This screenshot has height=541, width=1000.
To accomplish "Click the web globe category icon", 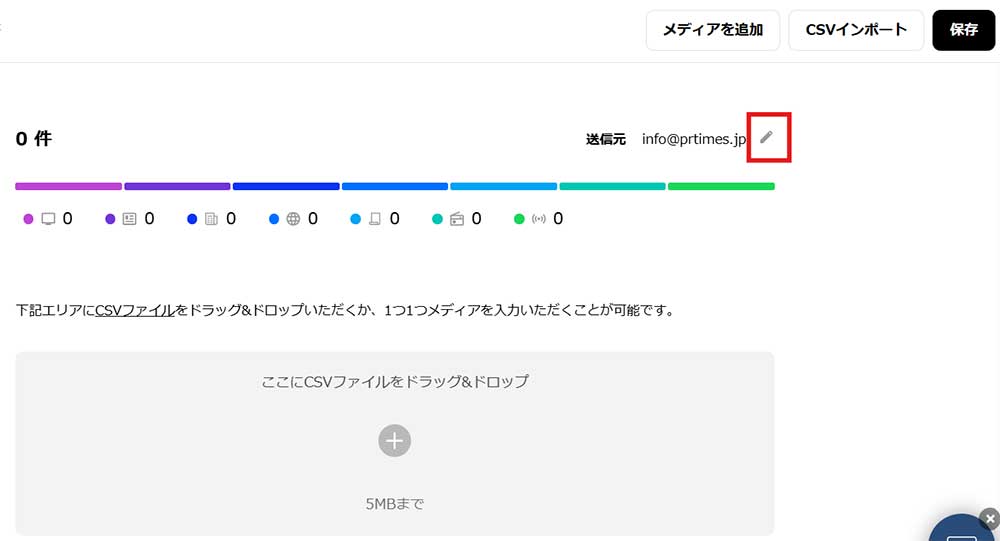I will pyautogui.click(x=293, y=219).
